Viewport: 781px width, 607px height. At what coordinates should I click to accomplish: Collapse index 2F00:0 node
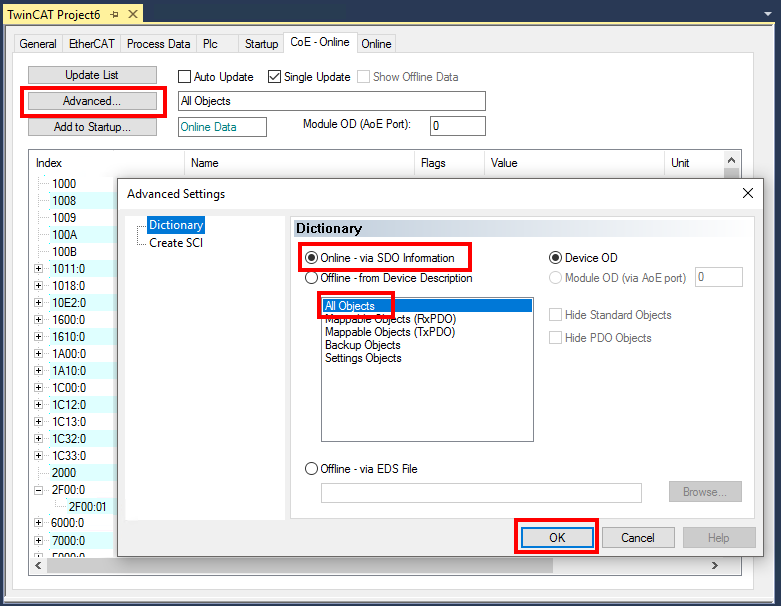[38, 490]
